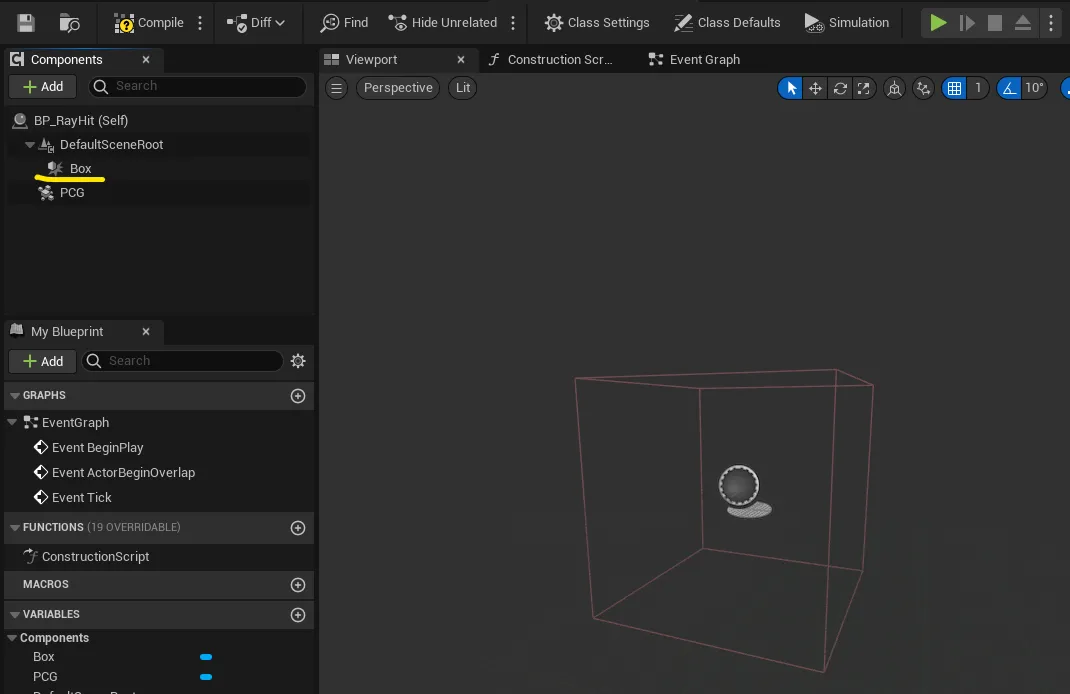
Task: Select the PCG variable
Action: click(x=45, y=677)
